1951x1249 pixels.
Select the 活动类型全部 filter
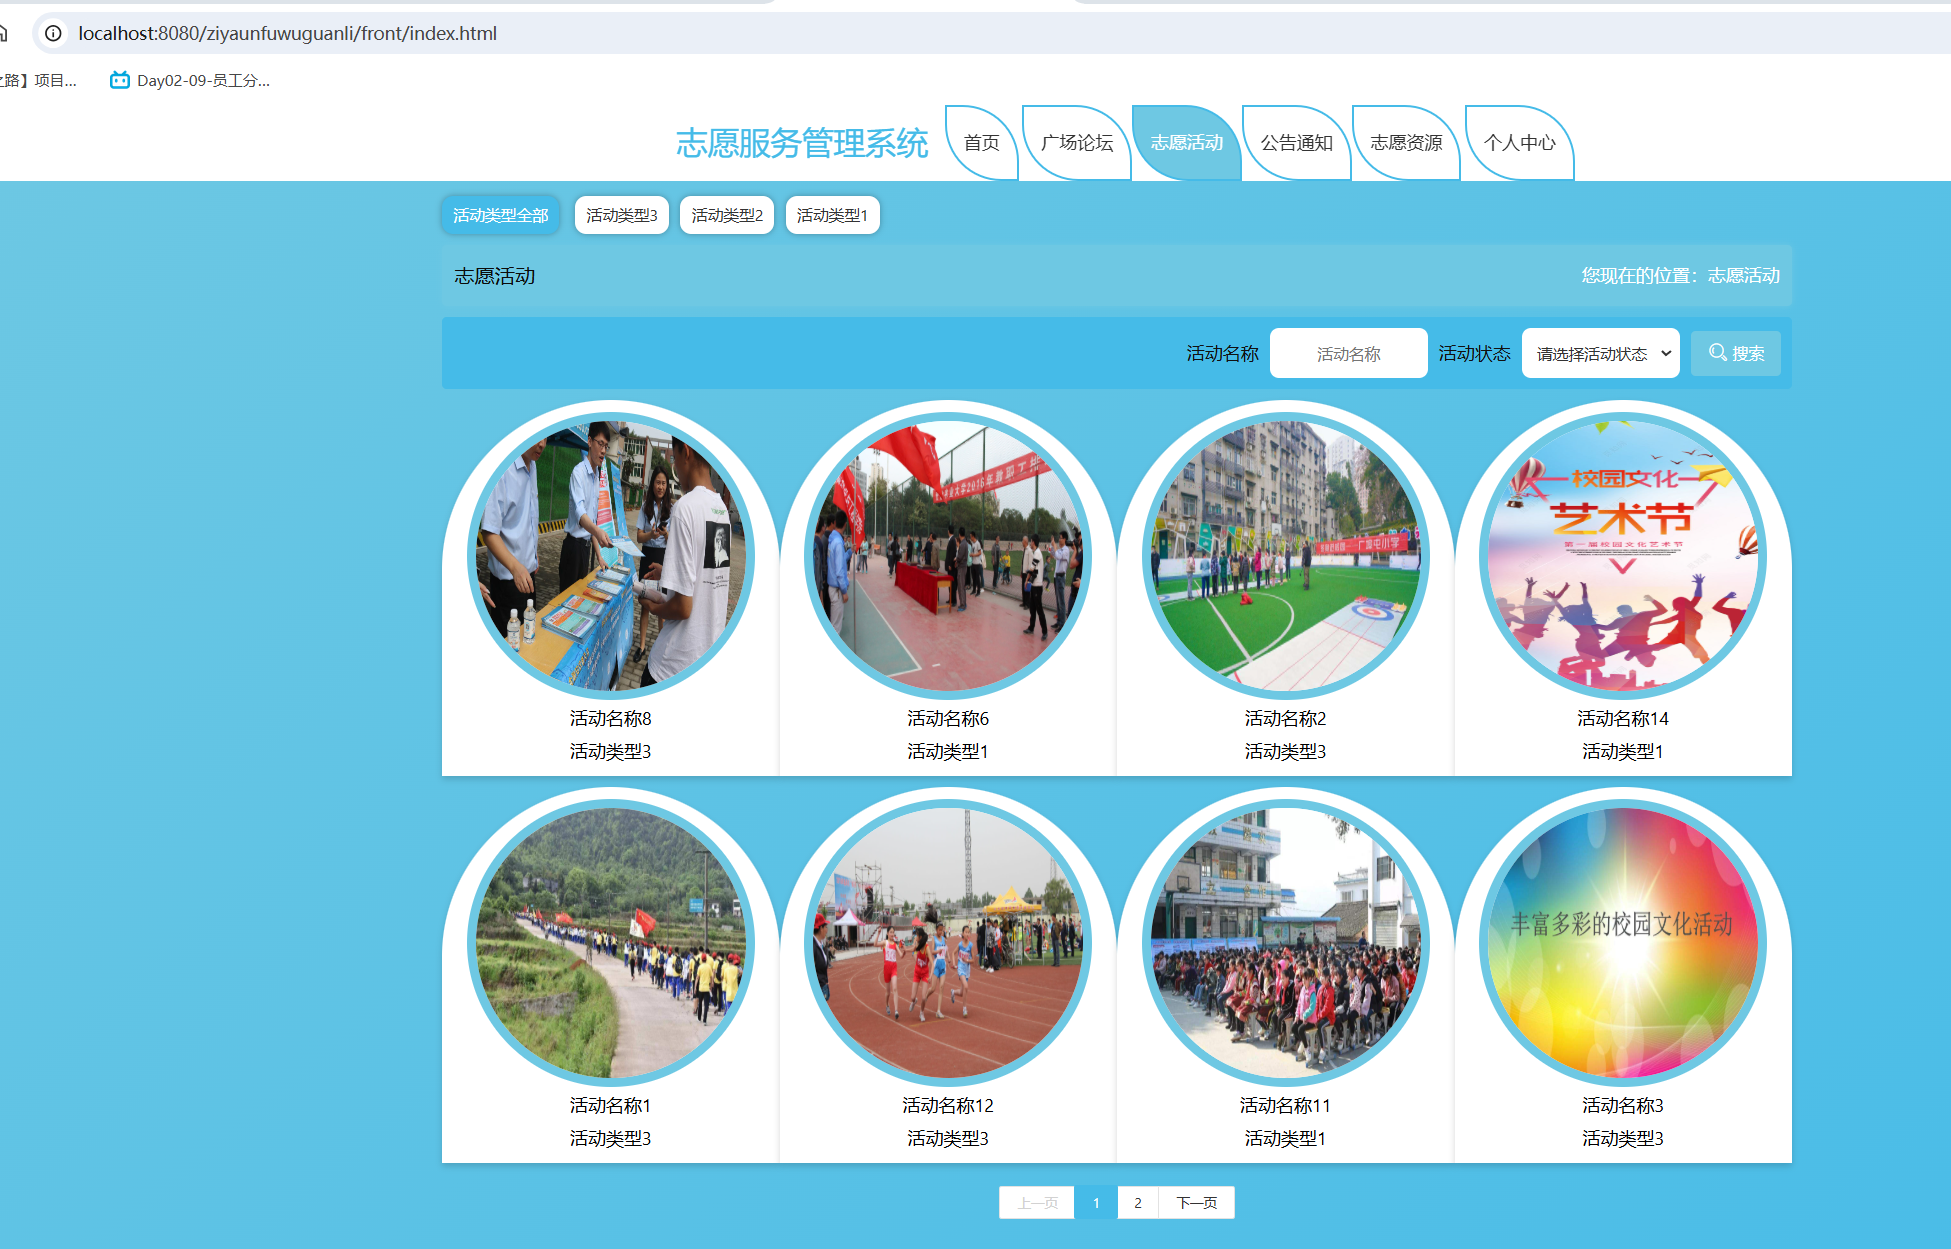(x=500, y=215)
